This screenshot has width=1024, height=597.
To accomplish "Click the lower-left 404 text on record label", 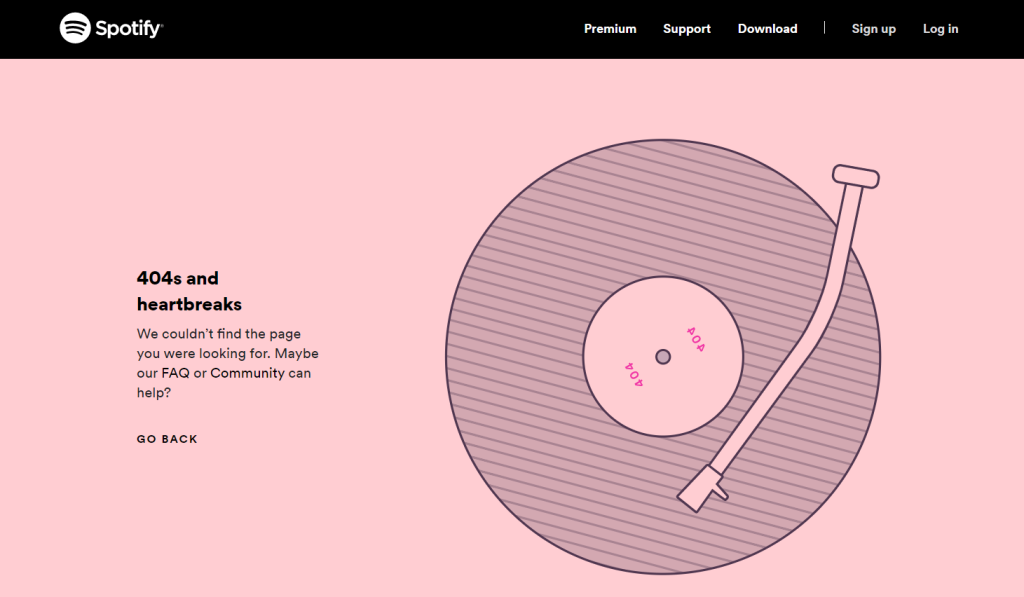I will (x=634, y=374).
